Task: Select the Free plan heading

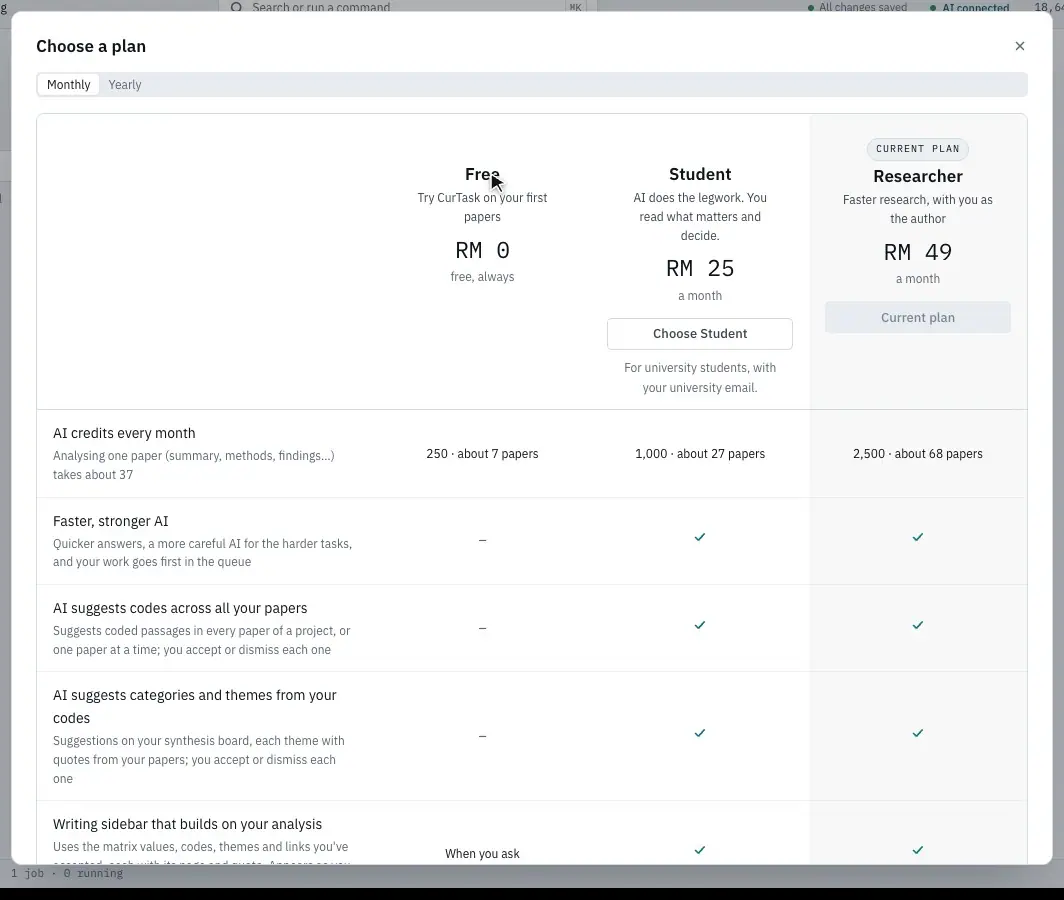Action: pyautogui.click(x=482, y=174)
